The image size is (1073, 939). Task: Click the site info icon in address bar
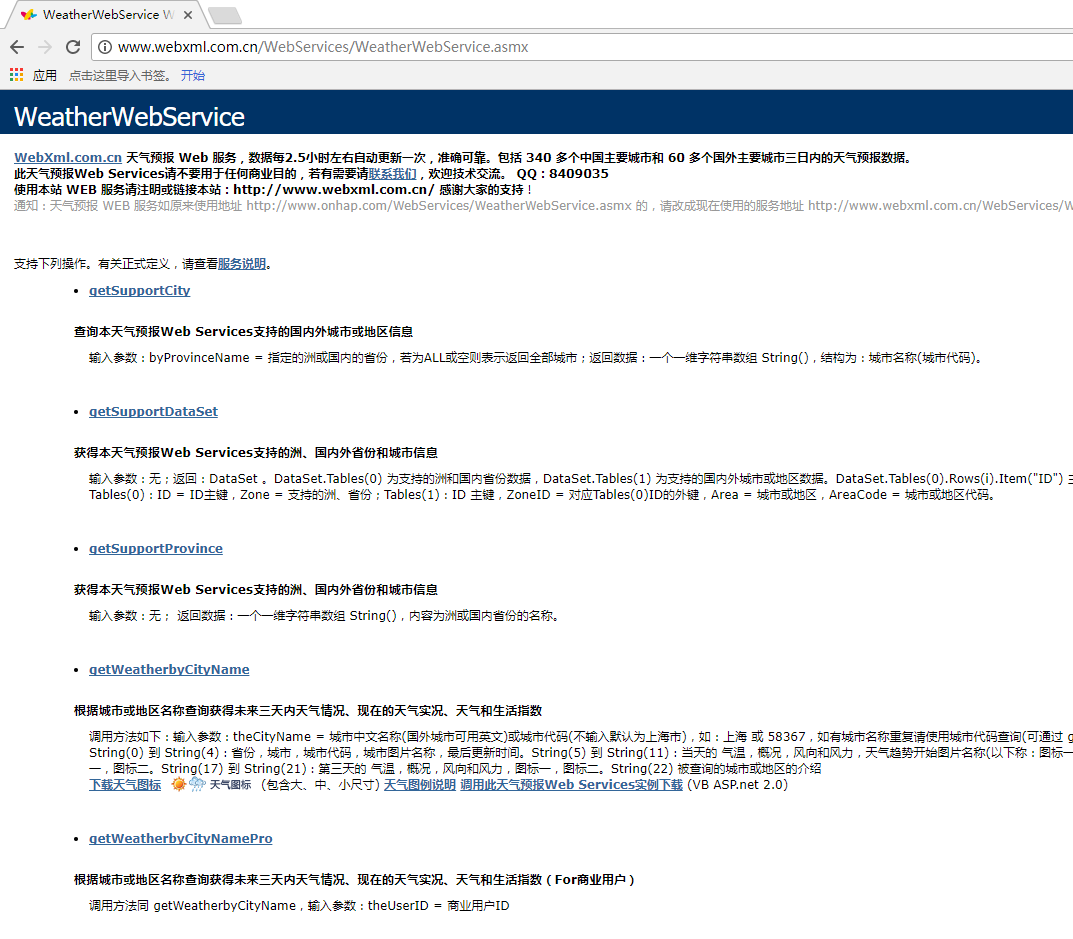pos(105,47)
